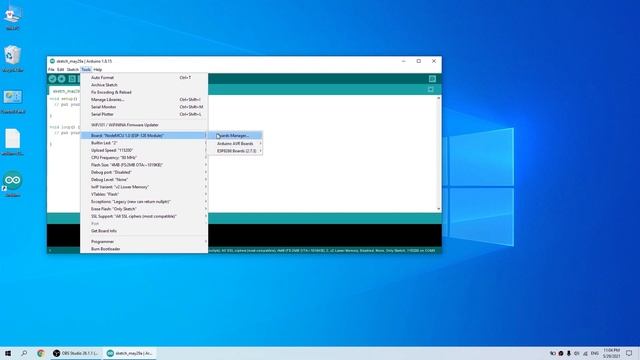Open the This PC desktop icon
640x360 pixels.
(12, 18)
